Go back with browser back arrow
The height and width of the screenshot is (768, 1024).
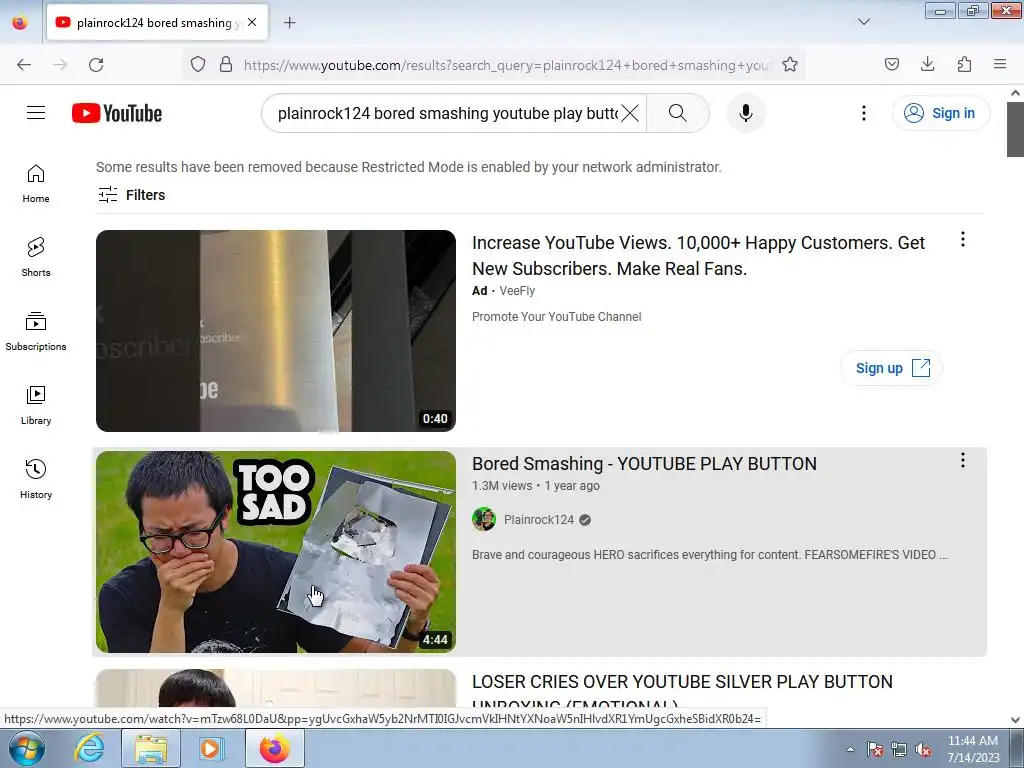tap(24, 65)
